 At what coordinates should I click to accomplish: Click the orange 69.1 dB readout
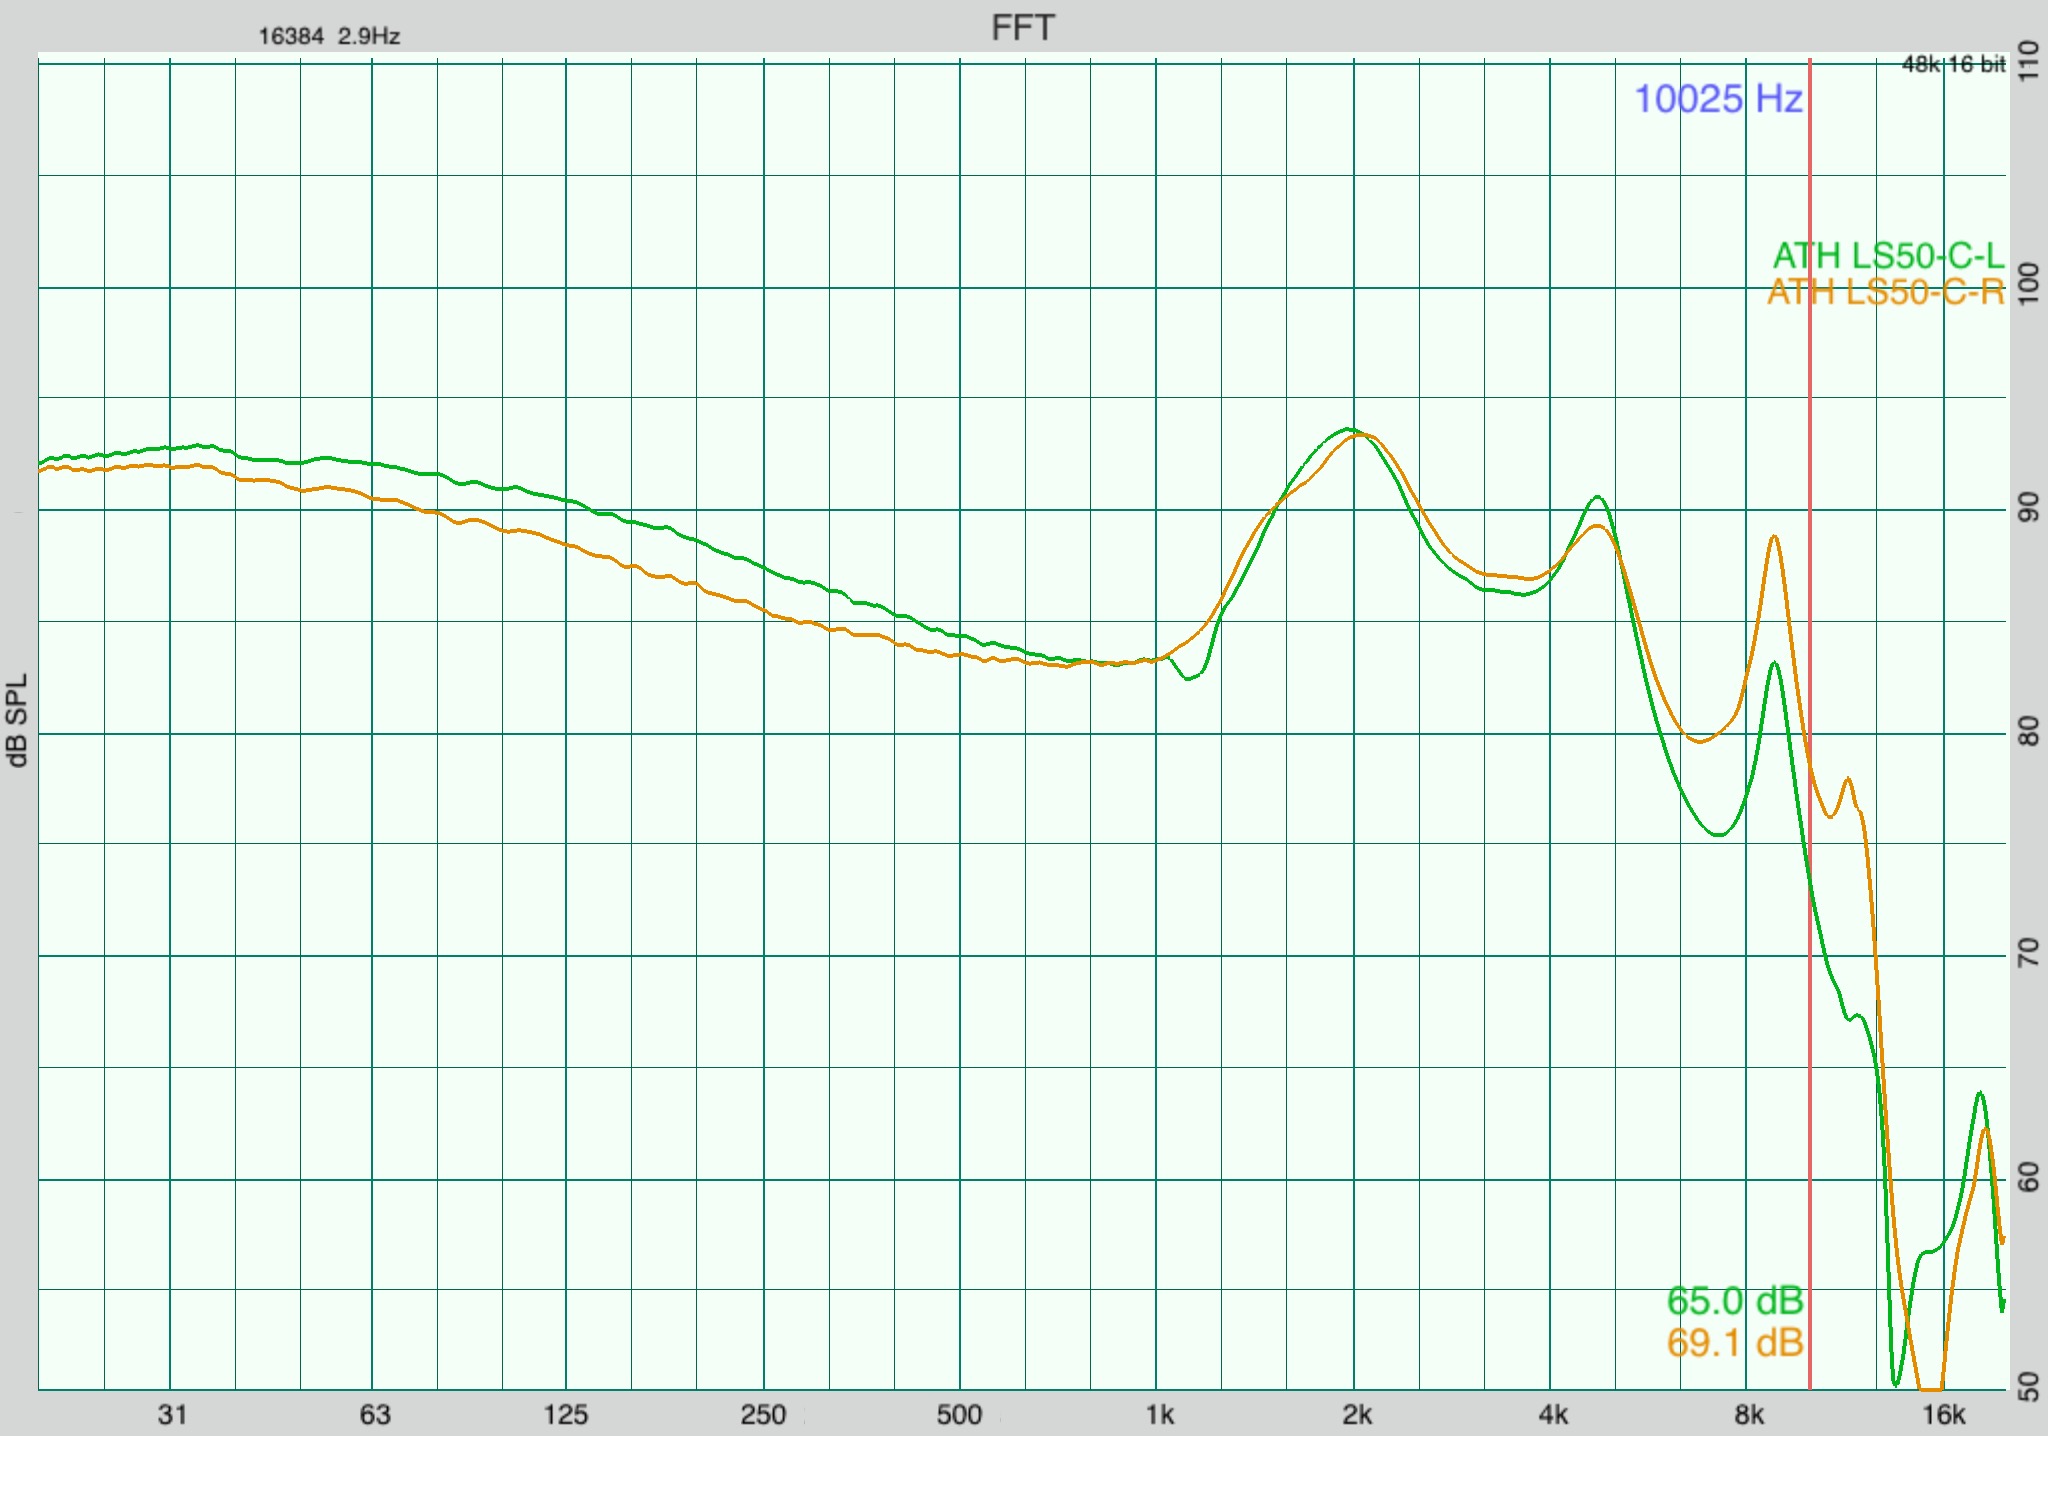(1735, 1343)
